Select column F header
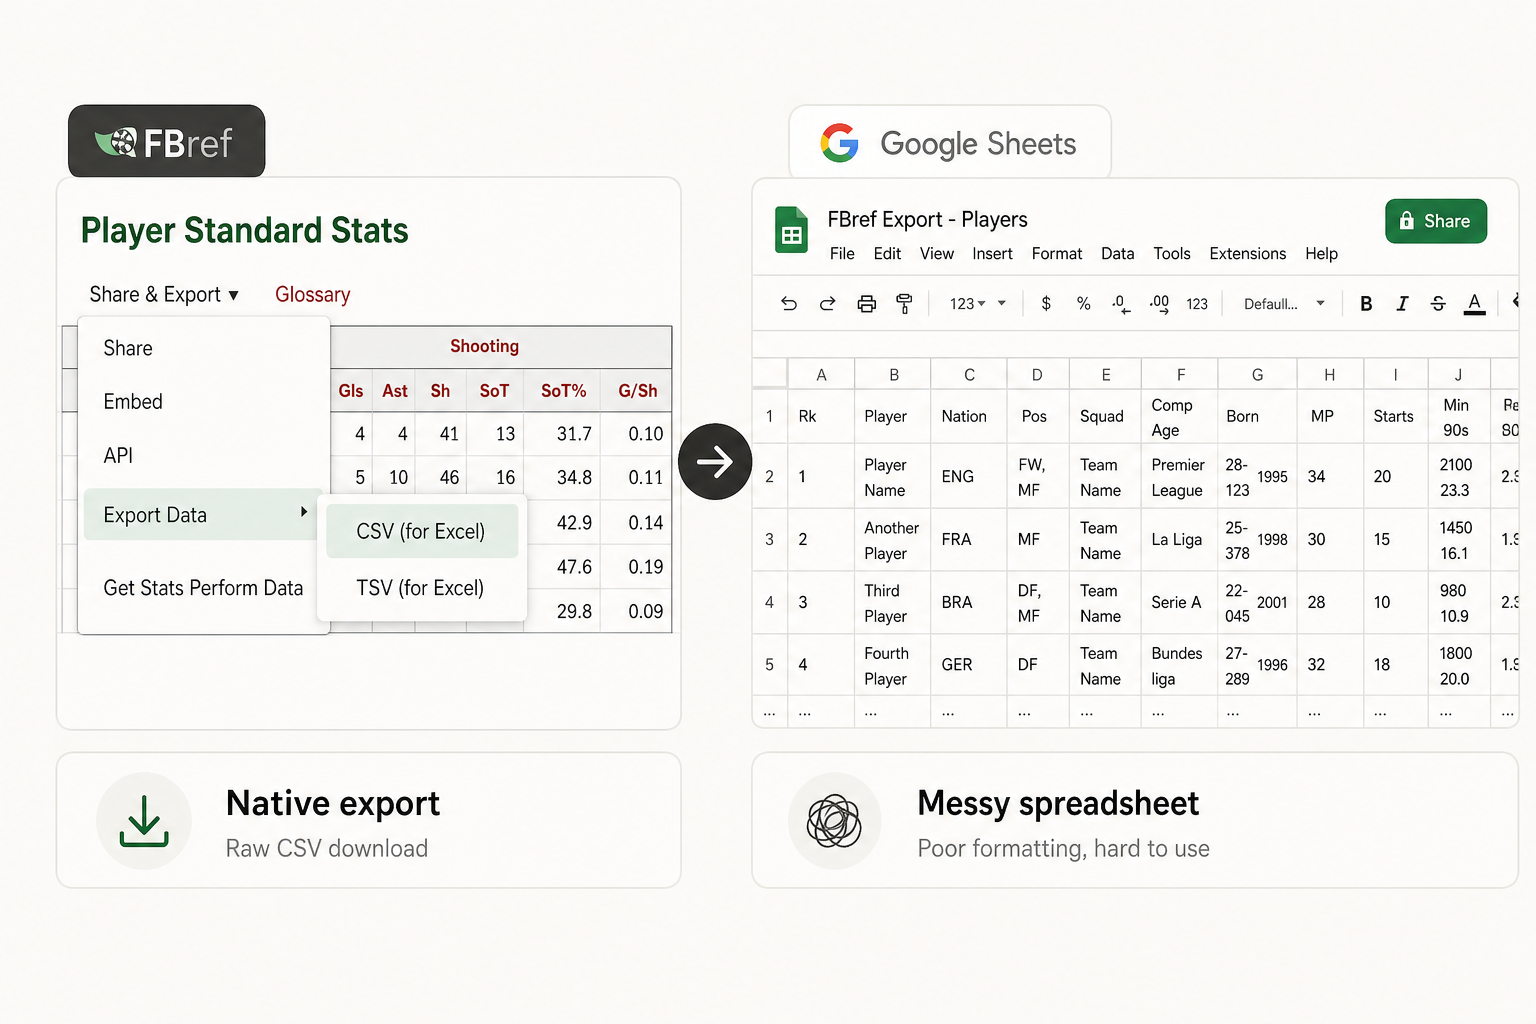The image size is (1536, 1024). click(x=1180, y=374)
